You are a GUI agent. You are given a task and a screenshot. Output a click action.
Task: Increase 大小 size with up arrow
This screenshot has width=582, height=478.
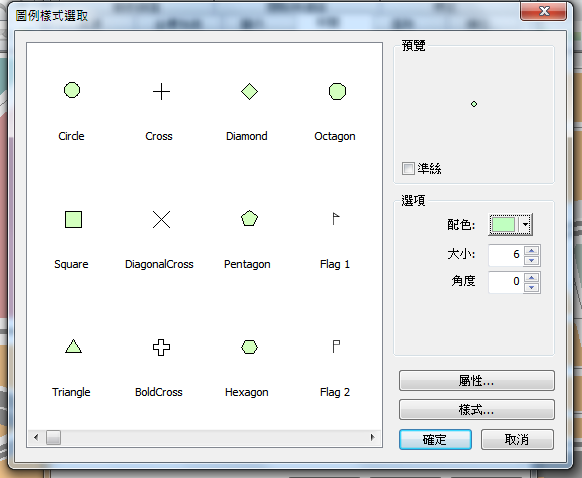click(x=532, y=251)
